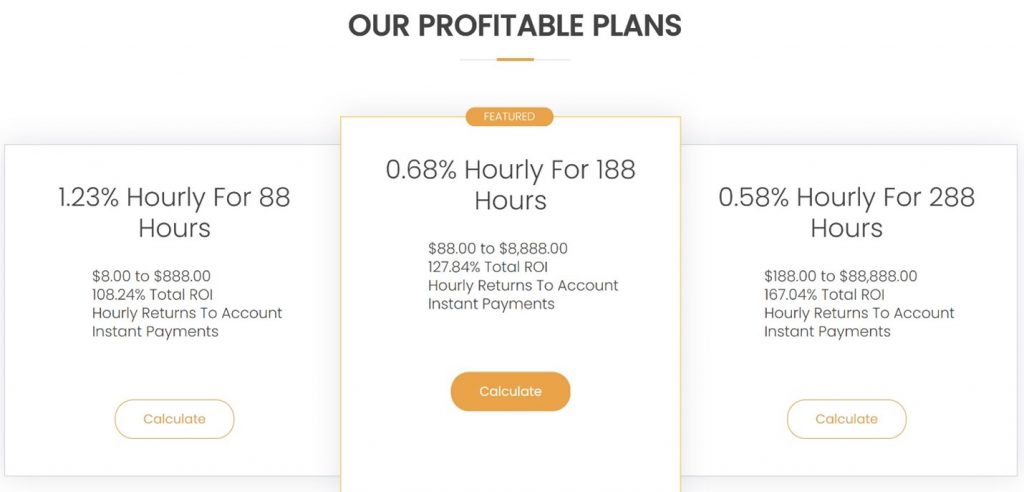Click the 0.58% Hourly For 288 Hours title

(846, 212)
